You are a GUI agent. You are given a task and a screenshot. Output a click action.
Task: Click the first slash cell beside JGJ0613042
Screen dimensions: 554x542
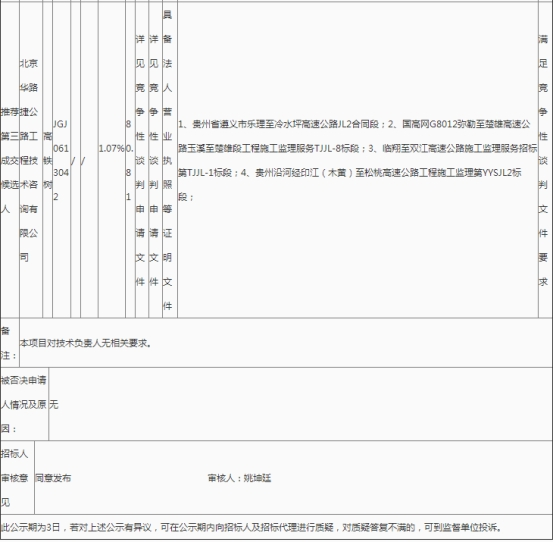tap(75, 161)
